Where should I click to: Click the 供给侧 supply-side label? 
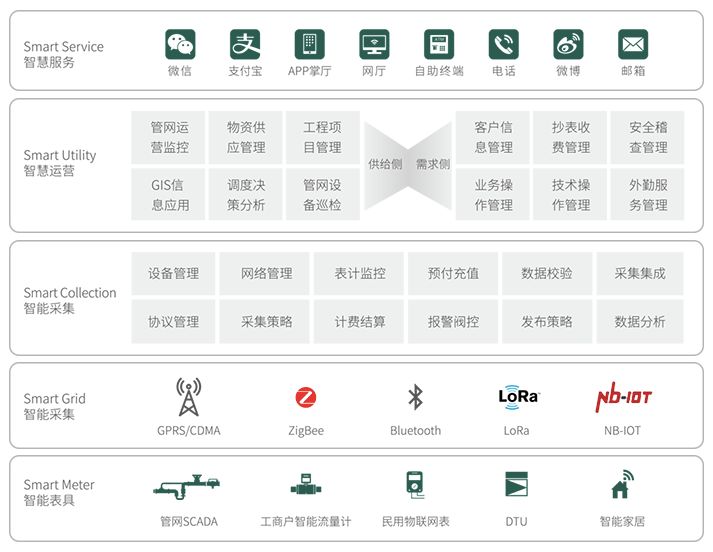385,164
